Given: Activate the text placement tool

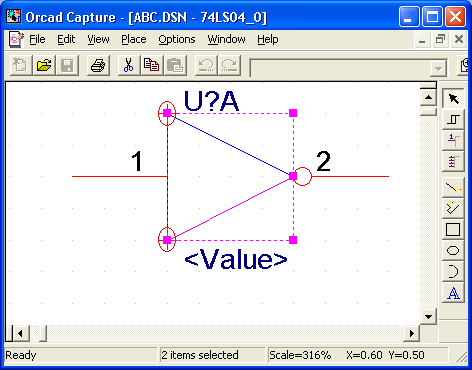Looking at the screenshot, I should (x=453, y=293).
